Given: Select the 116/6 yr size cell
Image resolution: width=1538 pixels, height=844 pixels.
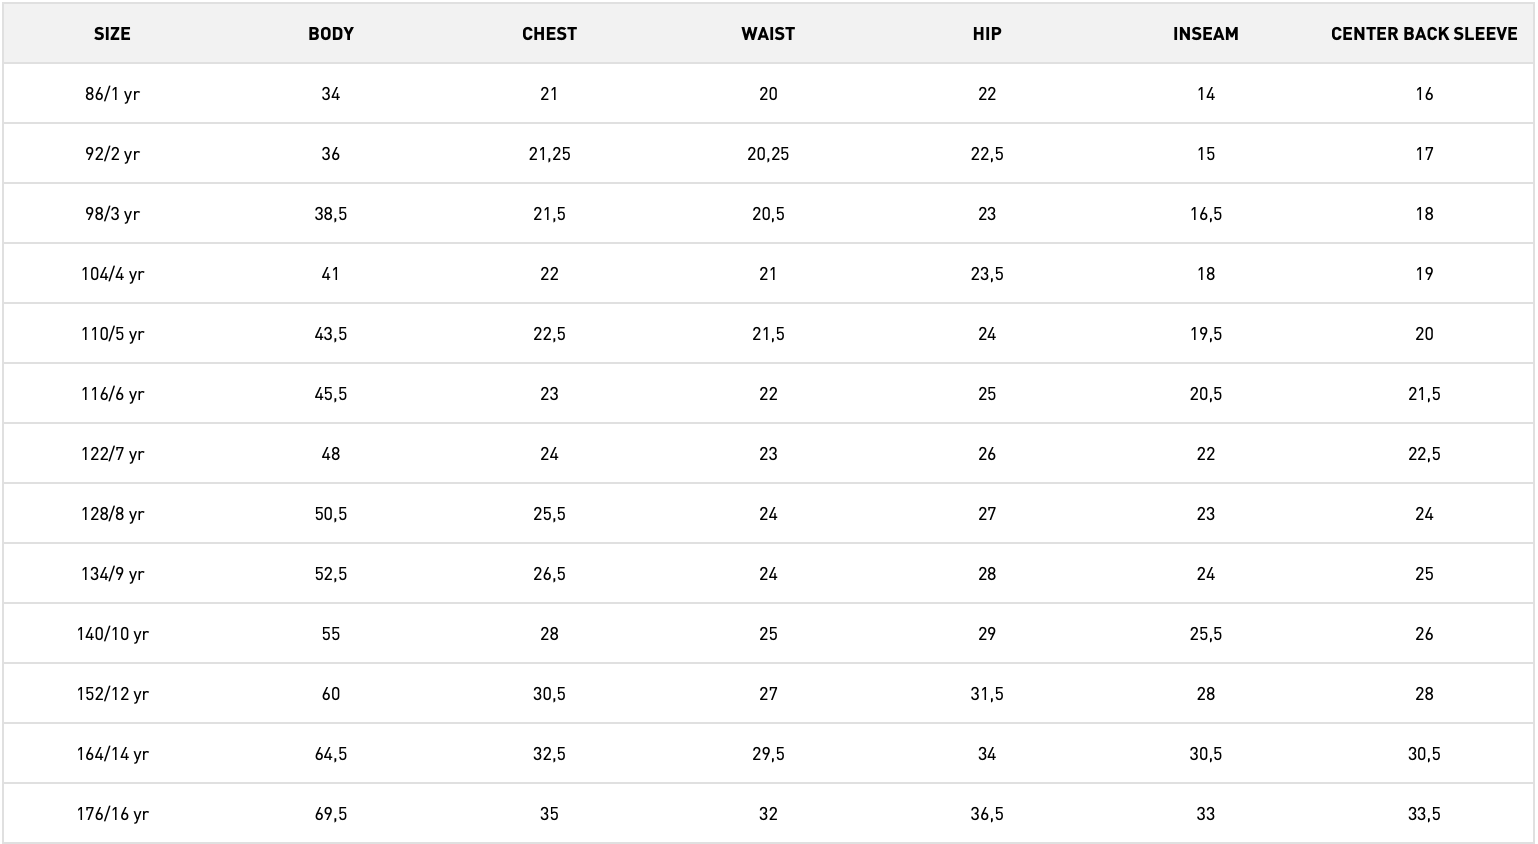Looking at the screenshot, I should point(112,394).
